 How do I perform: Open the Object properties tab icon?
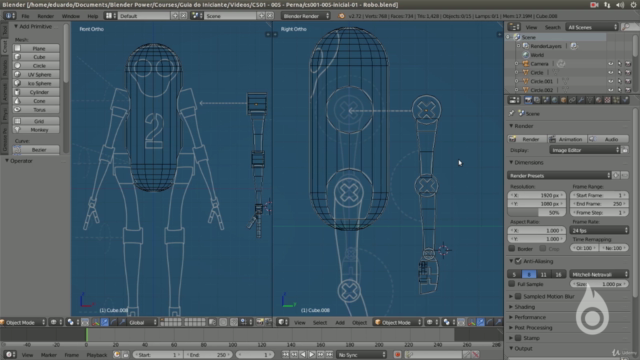pyautogui.click(x=564, y=100)
